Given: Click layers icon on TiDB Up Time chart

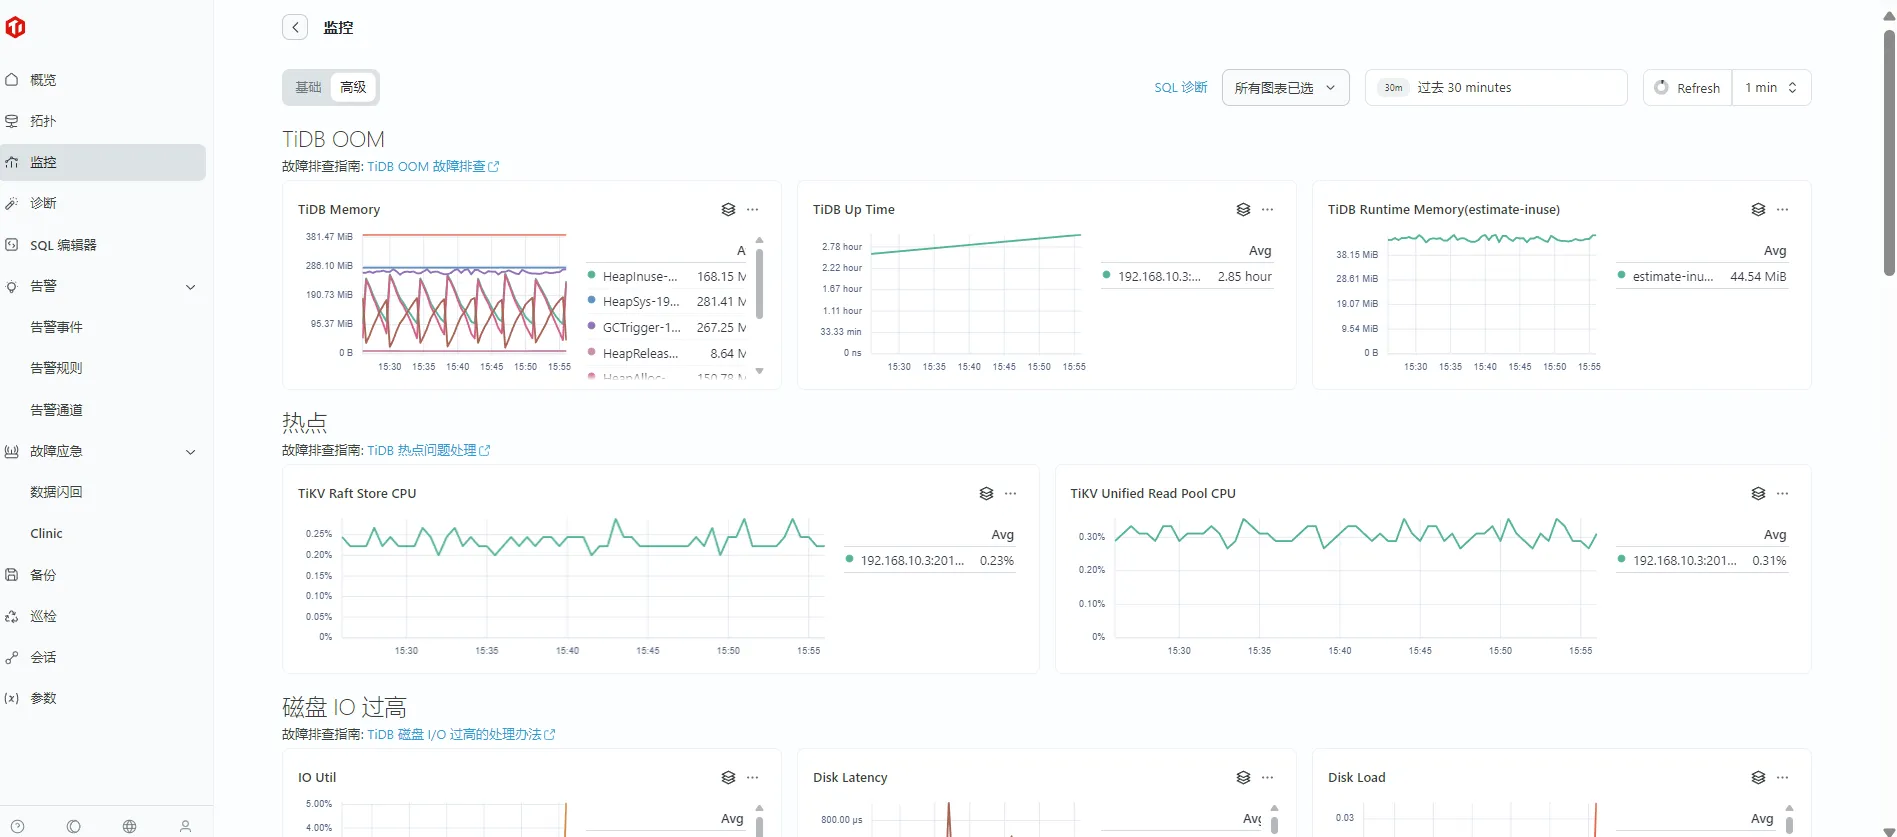Looking at the screenshot, I should pyautogui.click(x=1243, y=209).
